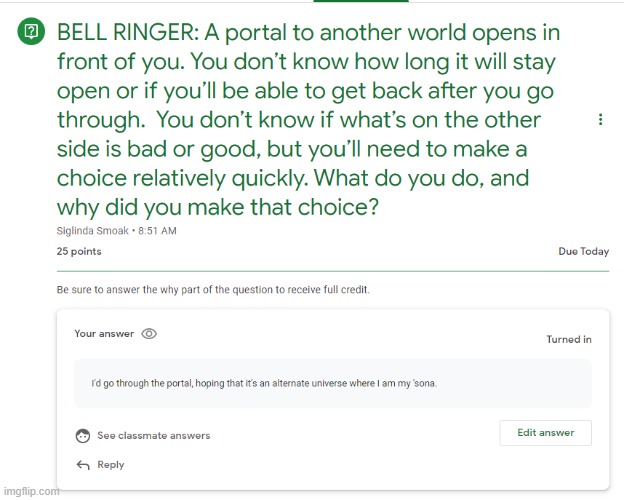The height and width of the screenshot is (500, 624).
Task: Click the reply arrow icon
Action: coord(83,465)
